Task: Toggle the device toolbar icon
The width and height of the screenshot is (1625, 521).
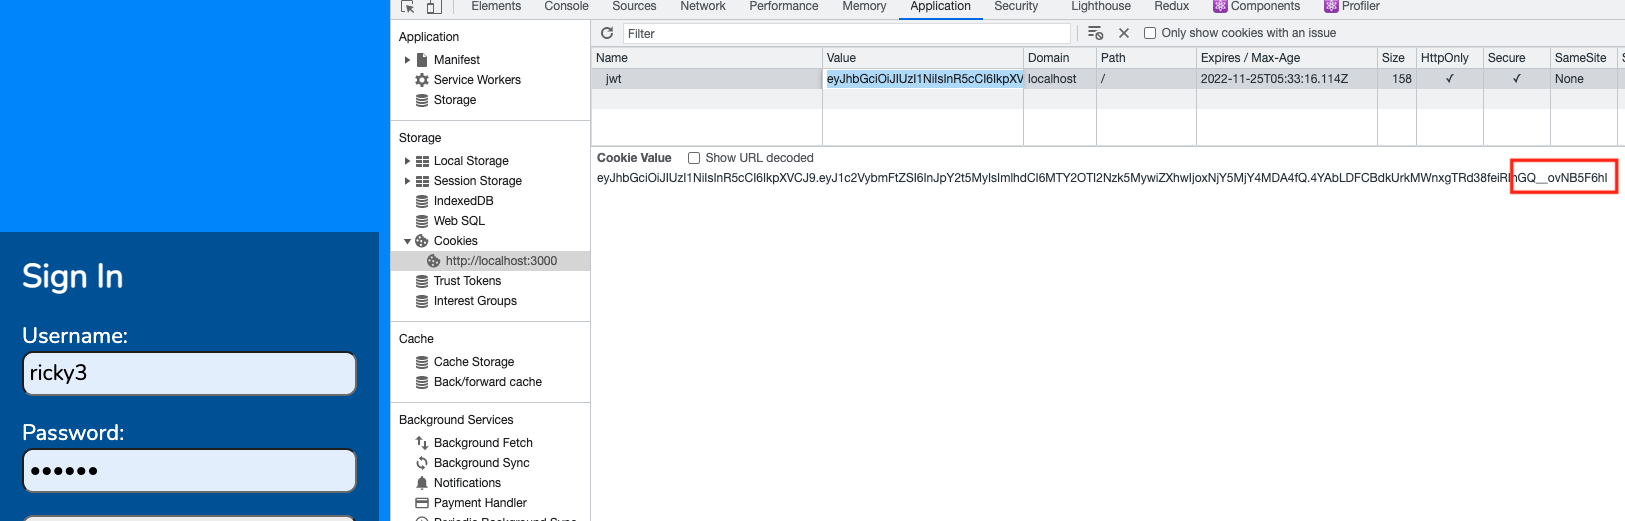Action: click(x=434, y=6)
